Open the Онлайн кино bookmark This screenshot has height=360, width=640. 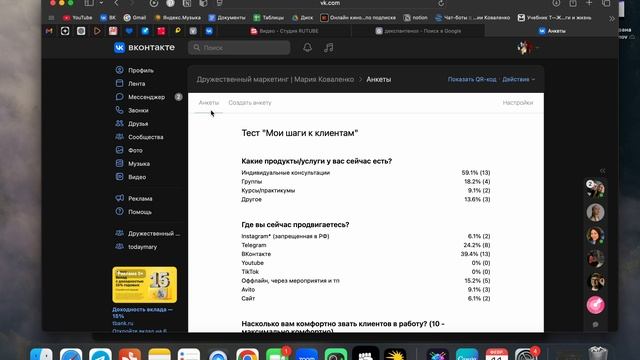pyautogui.click(x=358, y=18)
